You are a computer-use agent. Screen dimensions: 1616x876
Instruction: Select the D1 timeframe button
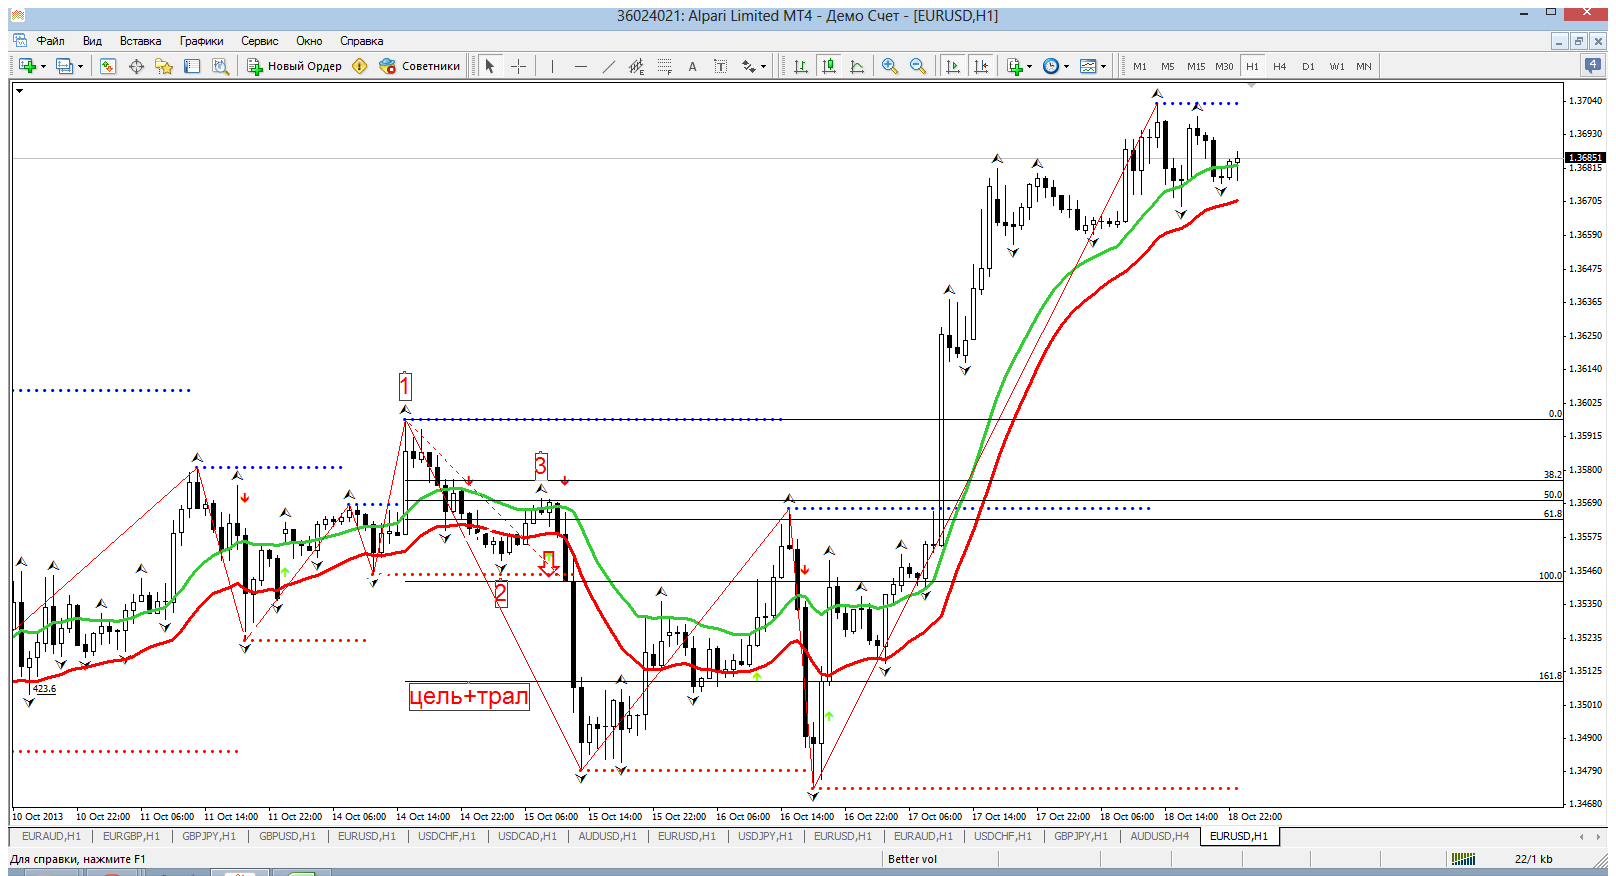coord(1308,66)
